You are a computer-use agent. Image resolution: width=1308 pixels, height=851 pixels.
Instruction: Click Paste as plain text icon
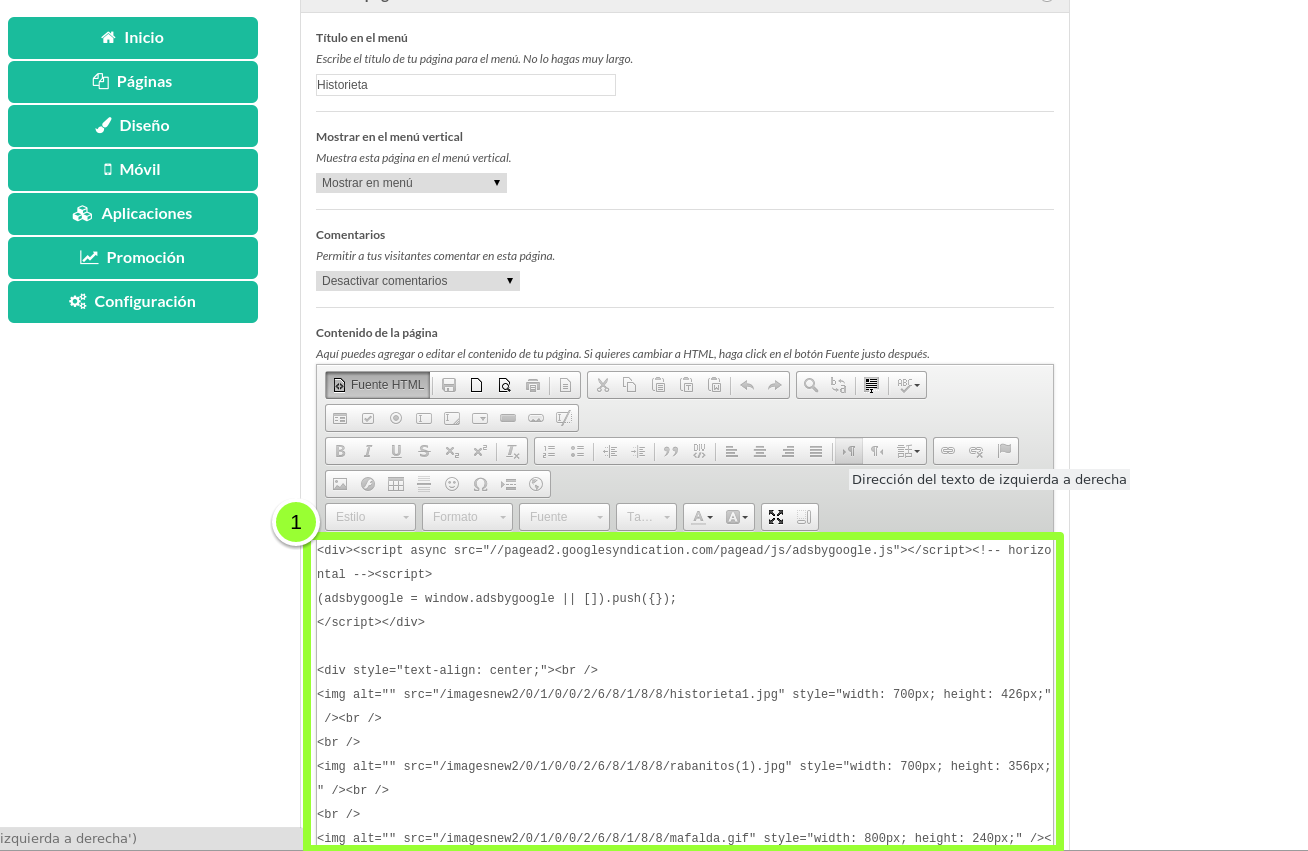(x=686, y=385)
